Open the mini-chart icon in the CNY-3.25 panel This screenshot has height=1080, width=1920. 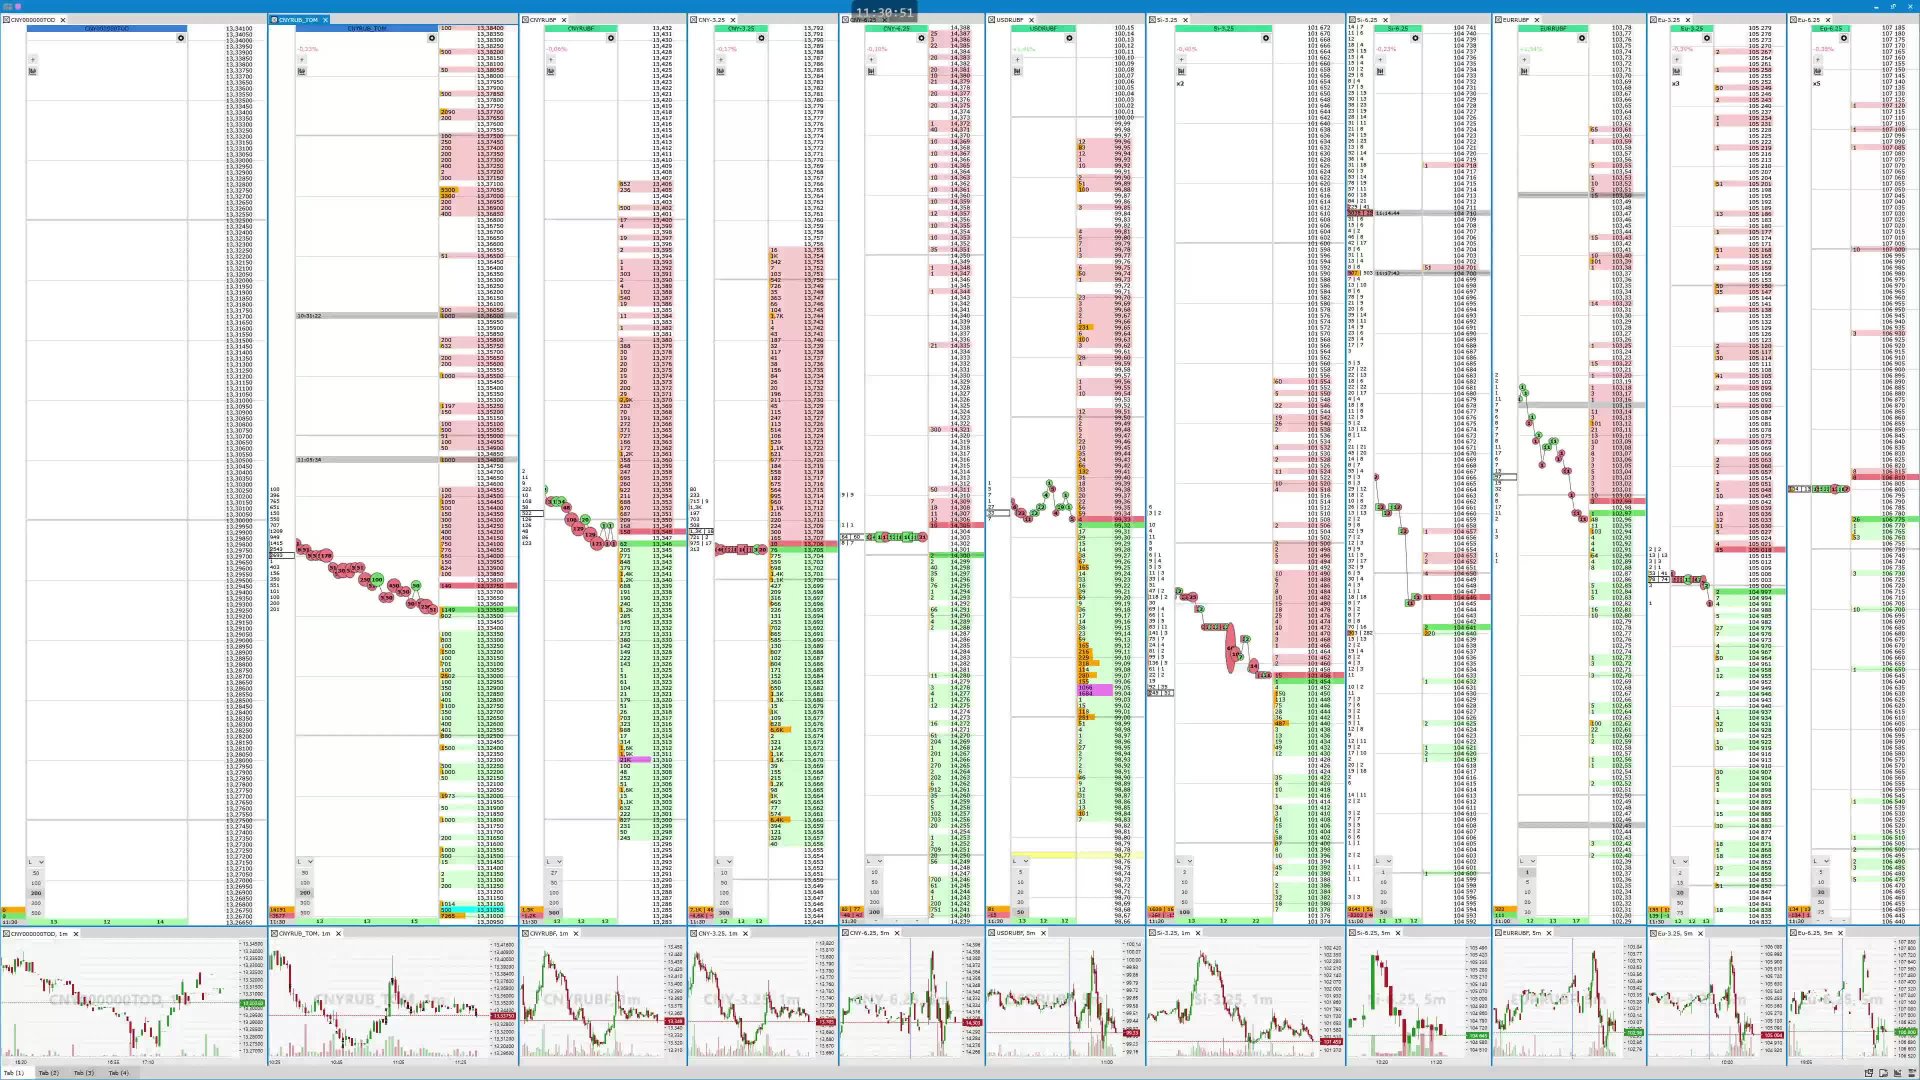click(x=719, y=71)
